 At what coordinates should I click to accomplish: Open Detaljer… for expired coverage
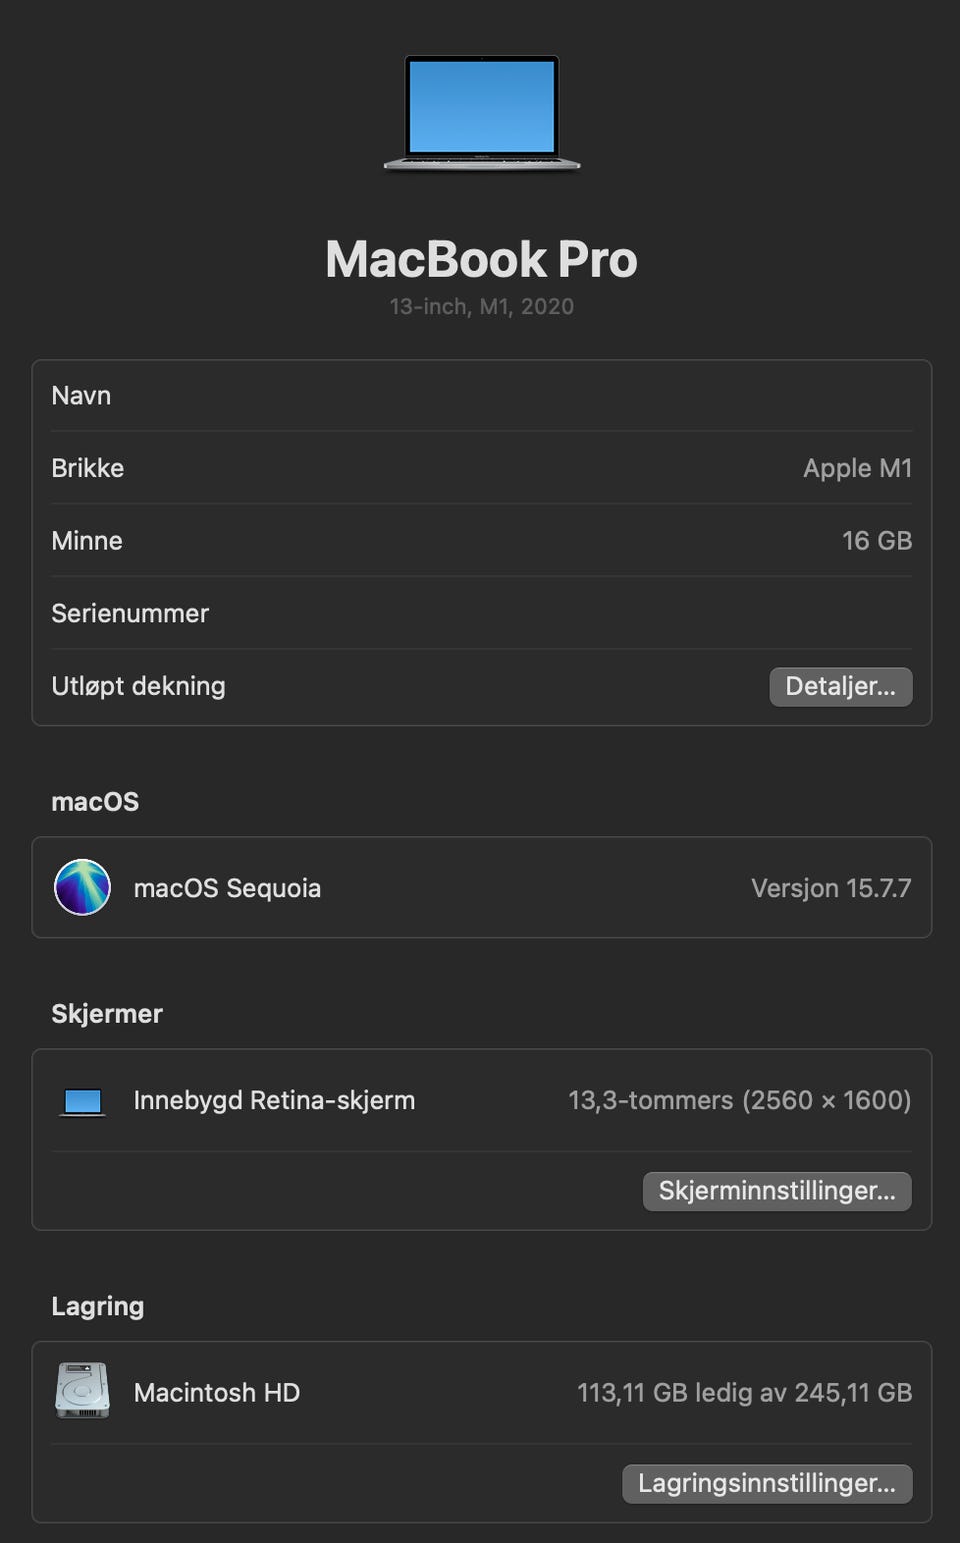coord(841,686)
